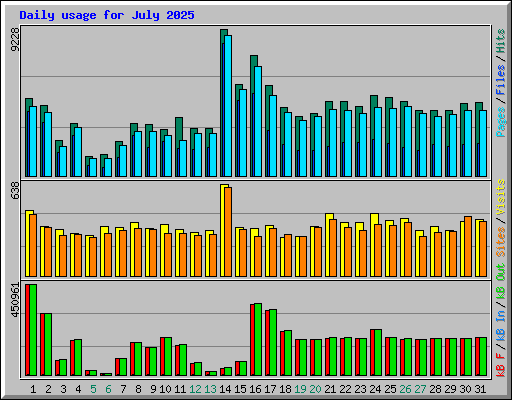Viewport: 512px width, 400px height.
Task: Click the kB bar for day 24
Action: click(376, 353)
